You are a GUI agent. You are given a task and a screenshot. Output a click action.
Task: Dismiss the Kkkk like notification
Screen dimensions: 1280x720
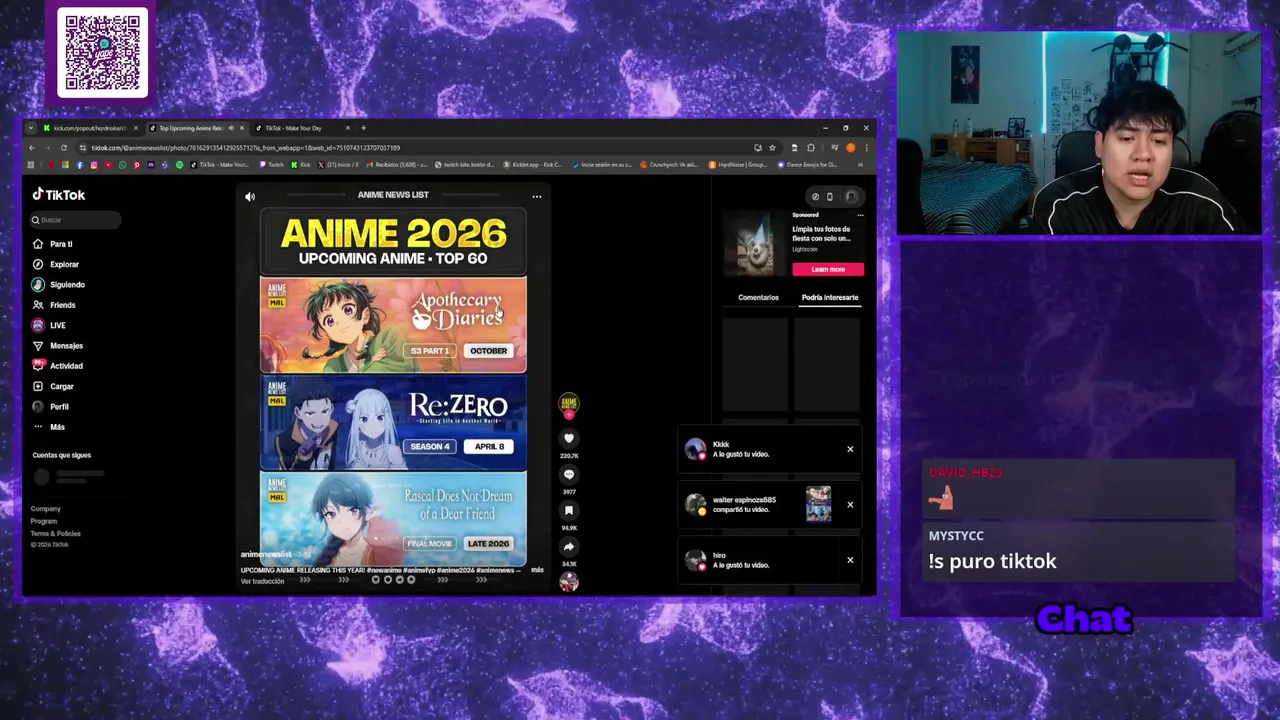850,449
